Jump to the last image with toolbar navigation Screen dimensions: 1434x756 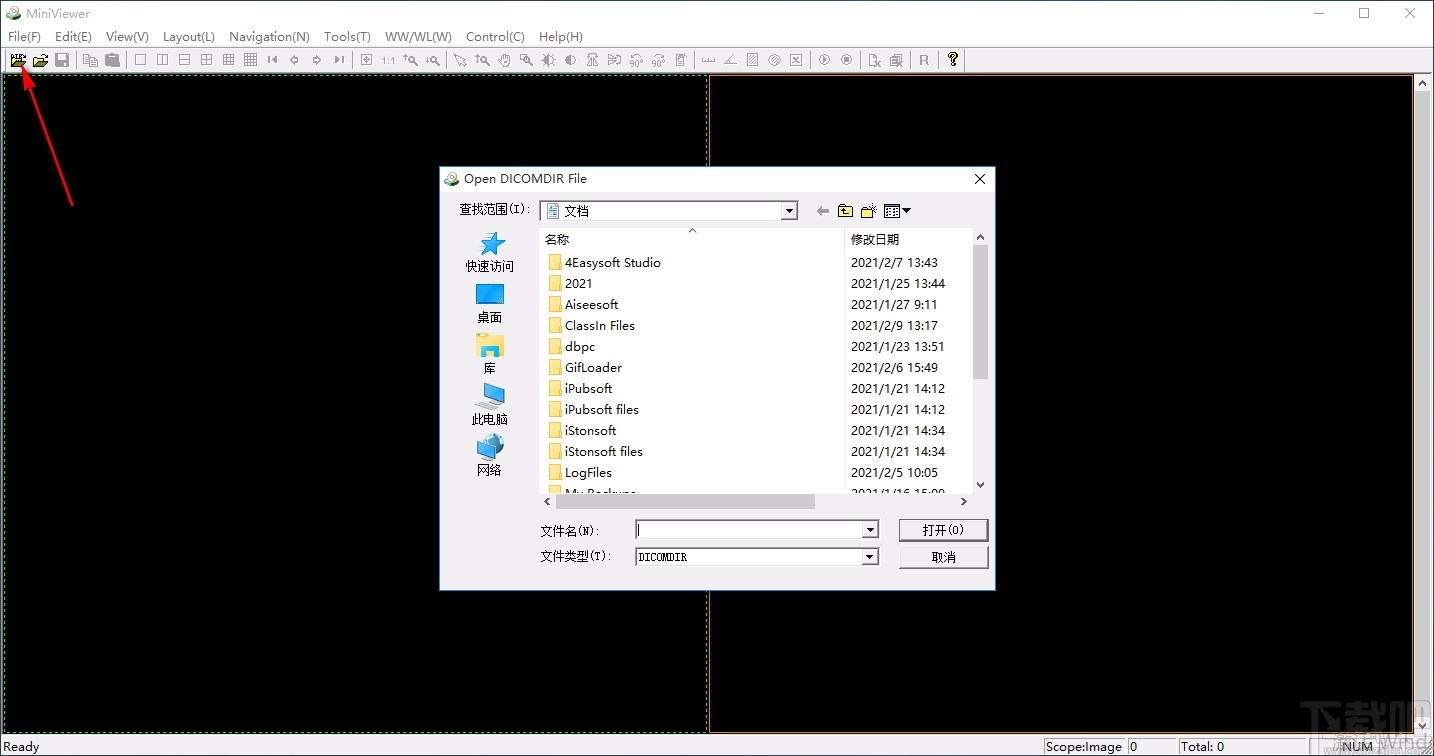339,60
